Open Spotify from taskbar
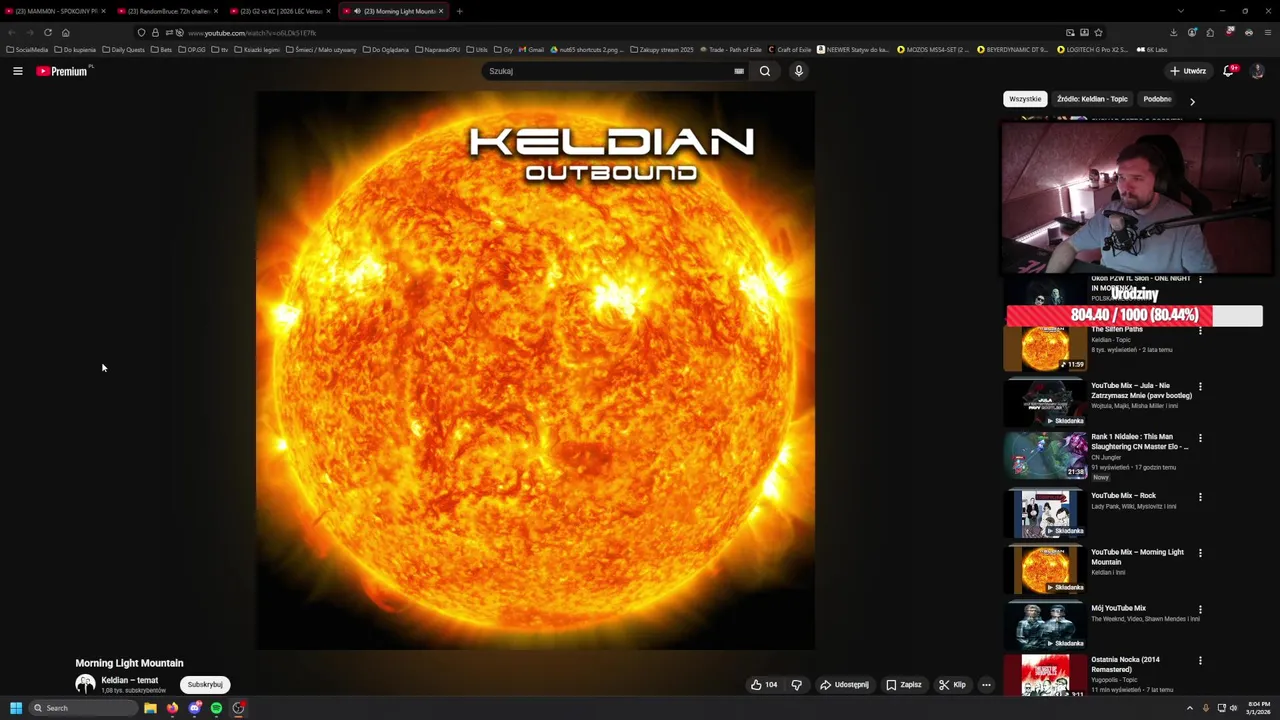Image resolution: width=1280 pixels, height=720 pixels. click(216, 708)
